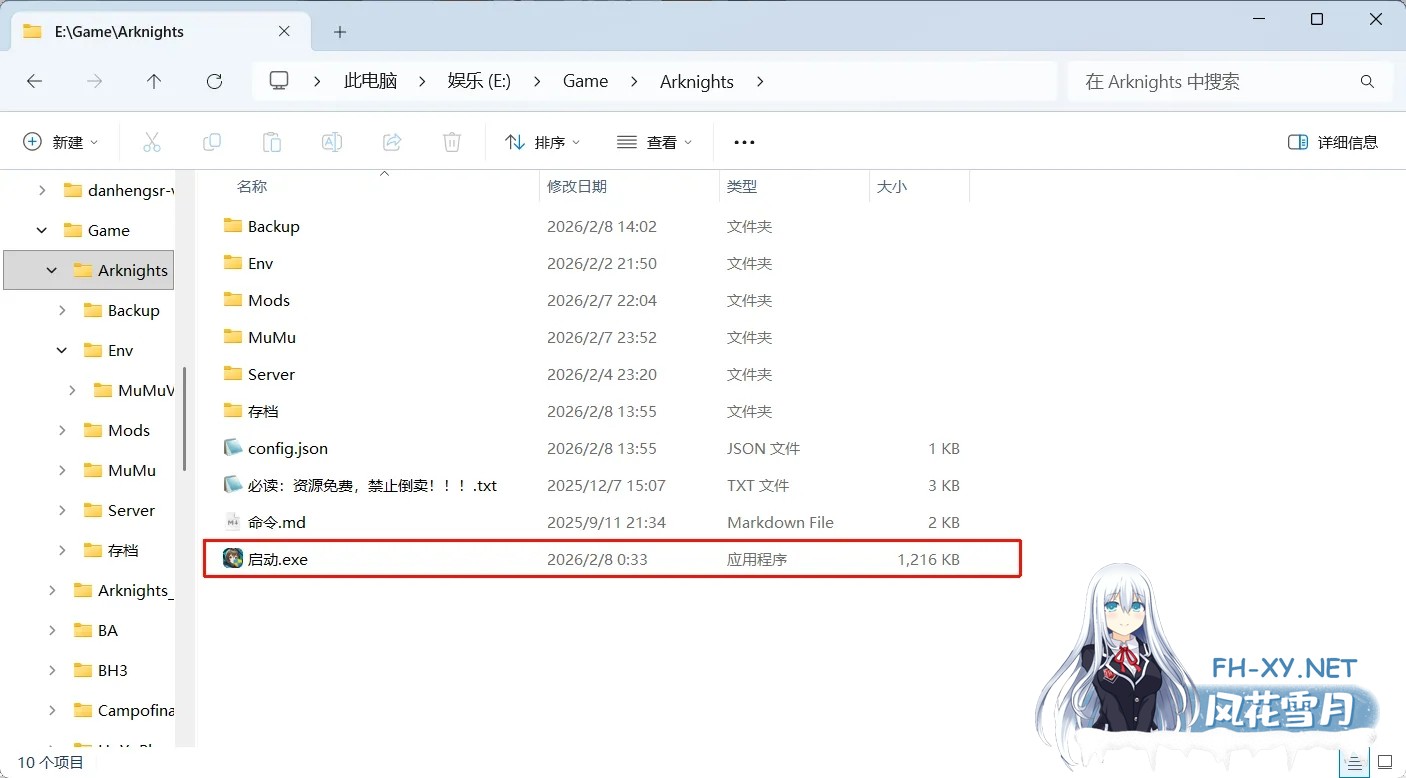This screenshot has height=778, width=1406.
Task: Click the Refresh icon in the navigation bar
Action: point(214,81)
